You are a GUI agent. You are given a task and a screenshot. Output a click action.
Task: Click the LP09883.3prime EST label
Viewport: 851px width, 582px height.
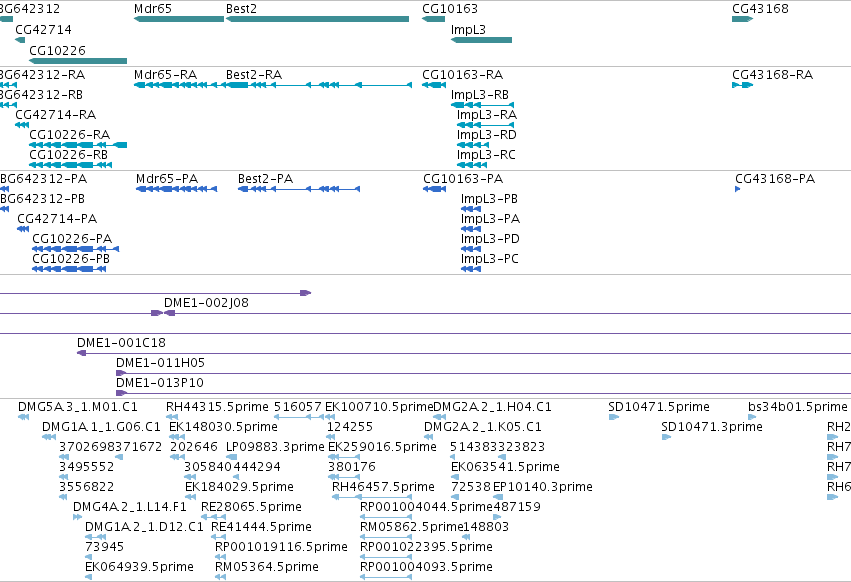click(x=275, y=447)
